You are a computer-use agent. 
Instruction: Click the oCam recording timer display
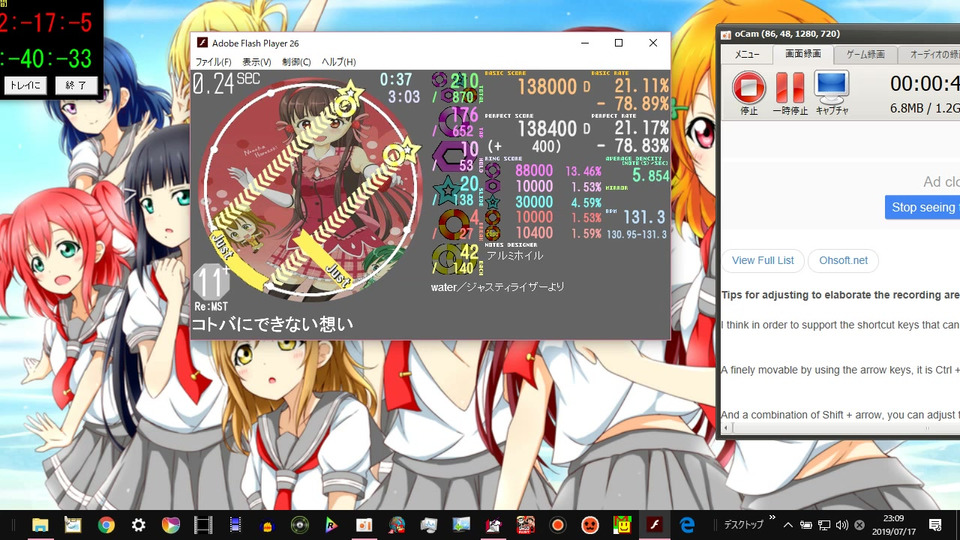click(924, 83)
